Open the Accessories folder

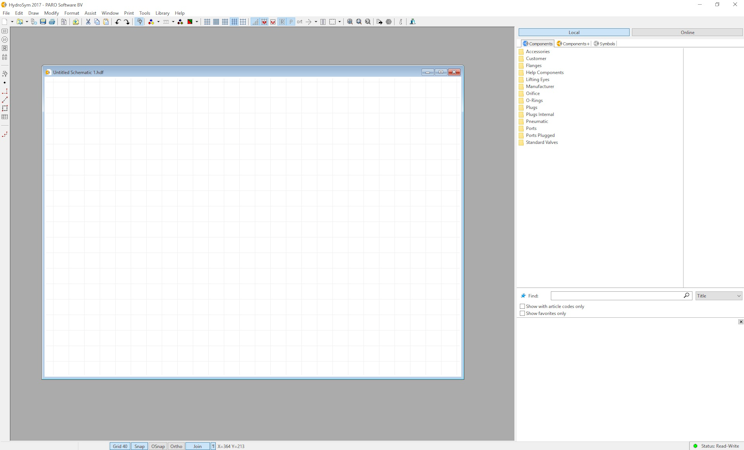pyautogui.click(x=537, y=51)
